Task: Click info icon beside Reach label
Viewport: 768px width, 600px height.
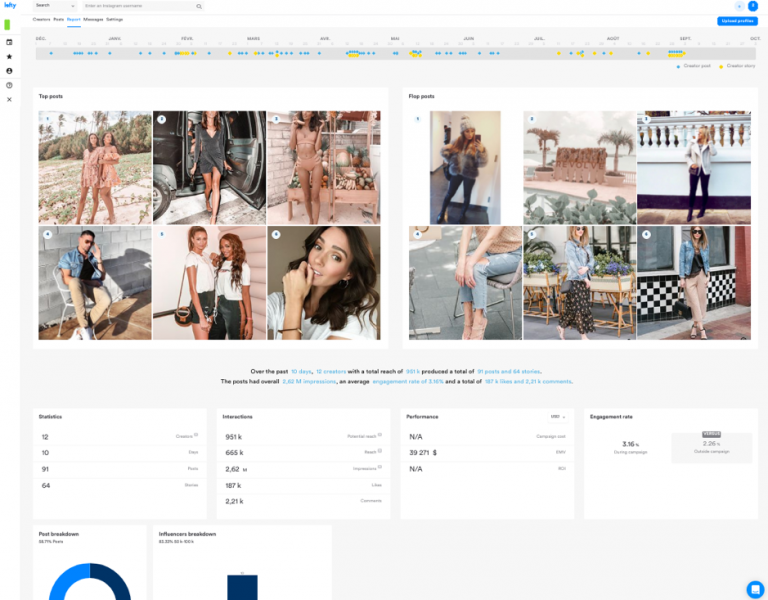Action: 380,451
